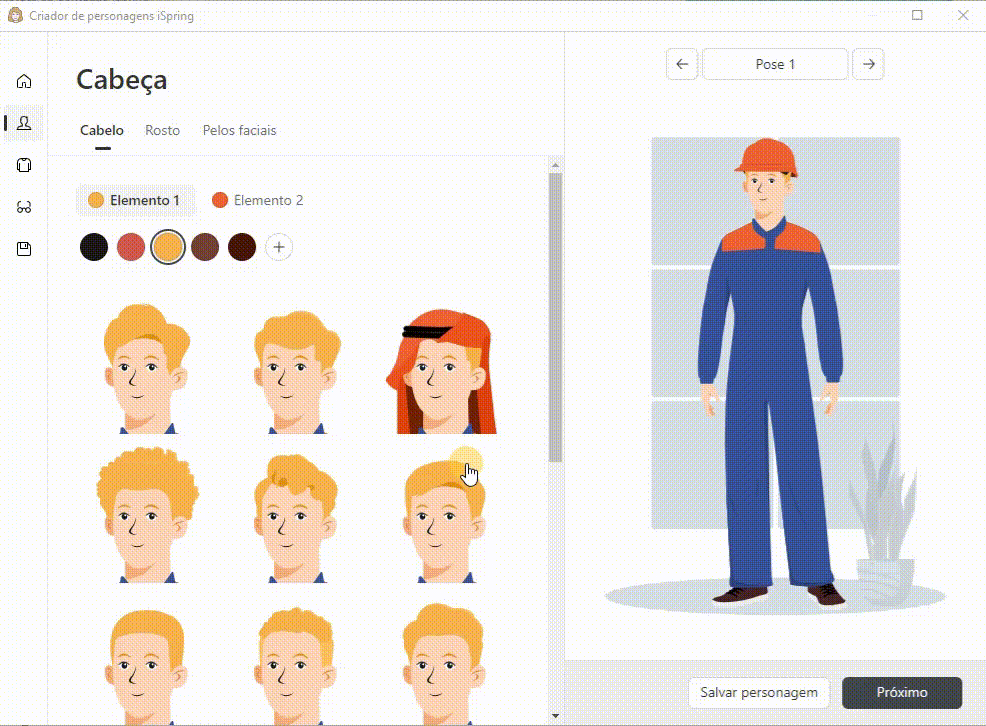
Task: Pick the red hair color swatch
Action: pos(131,247)
